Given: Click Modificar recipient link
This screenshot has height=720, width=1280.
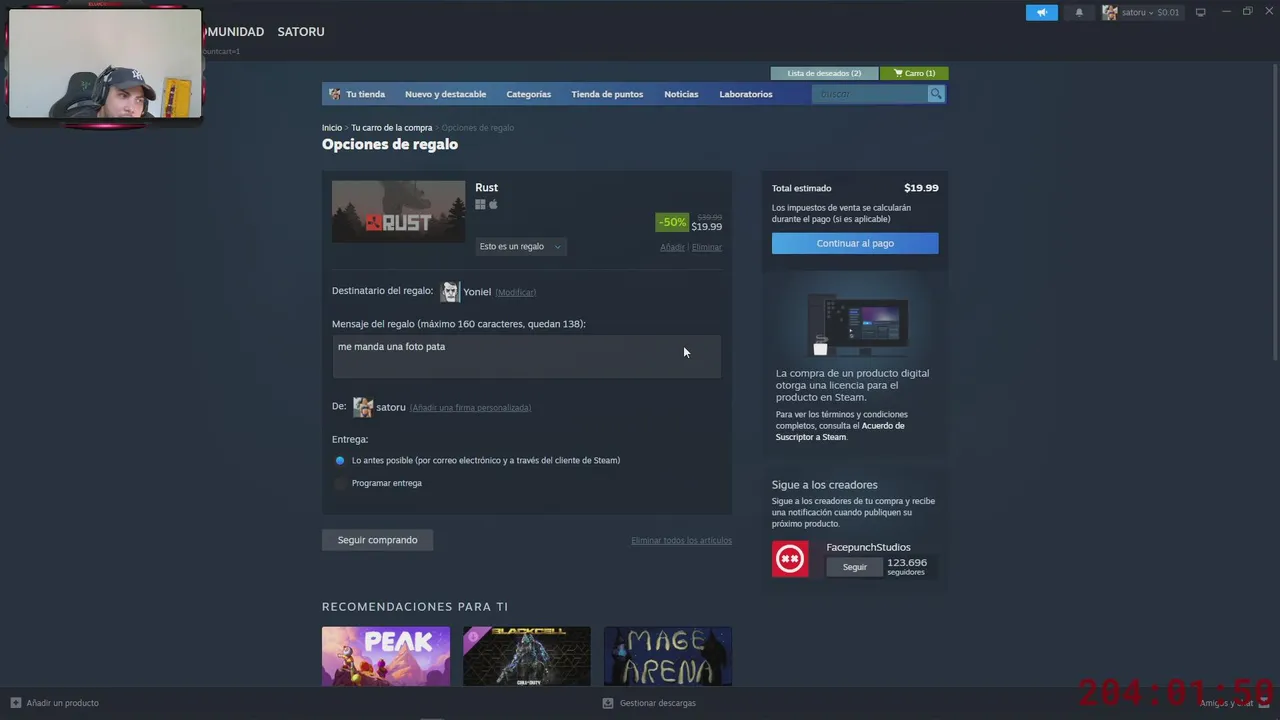Looking at the screenshot, I should click(516, 292).
